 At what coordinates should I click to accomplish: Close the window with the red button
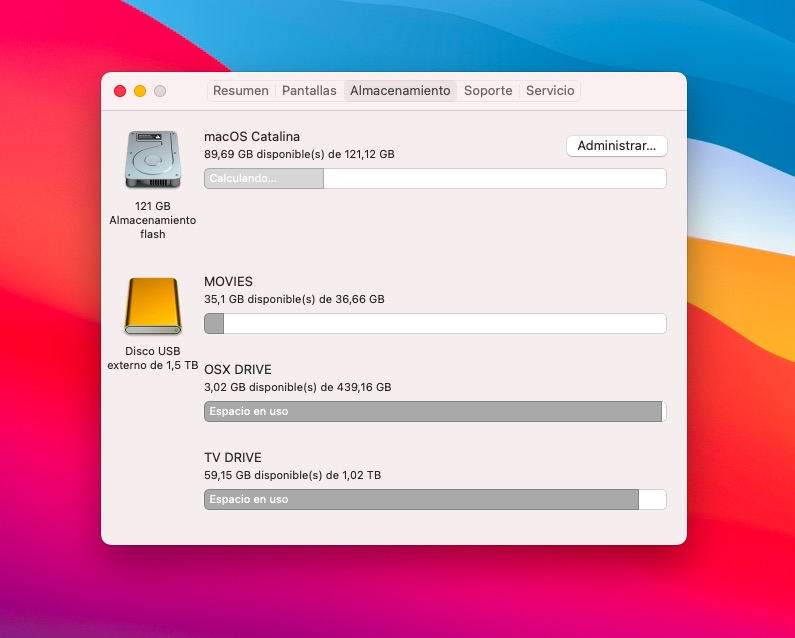tap(120, 91)
